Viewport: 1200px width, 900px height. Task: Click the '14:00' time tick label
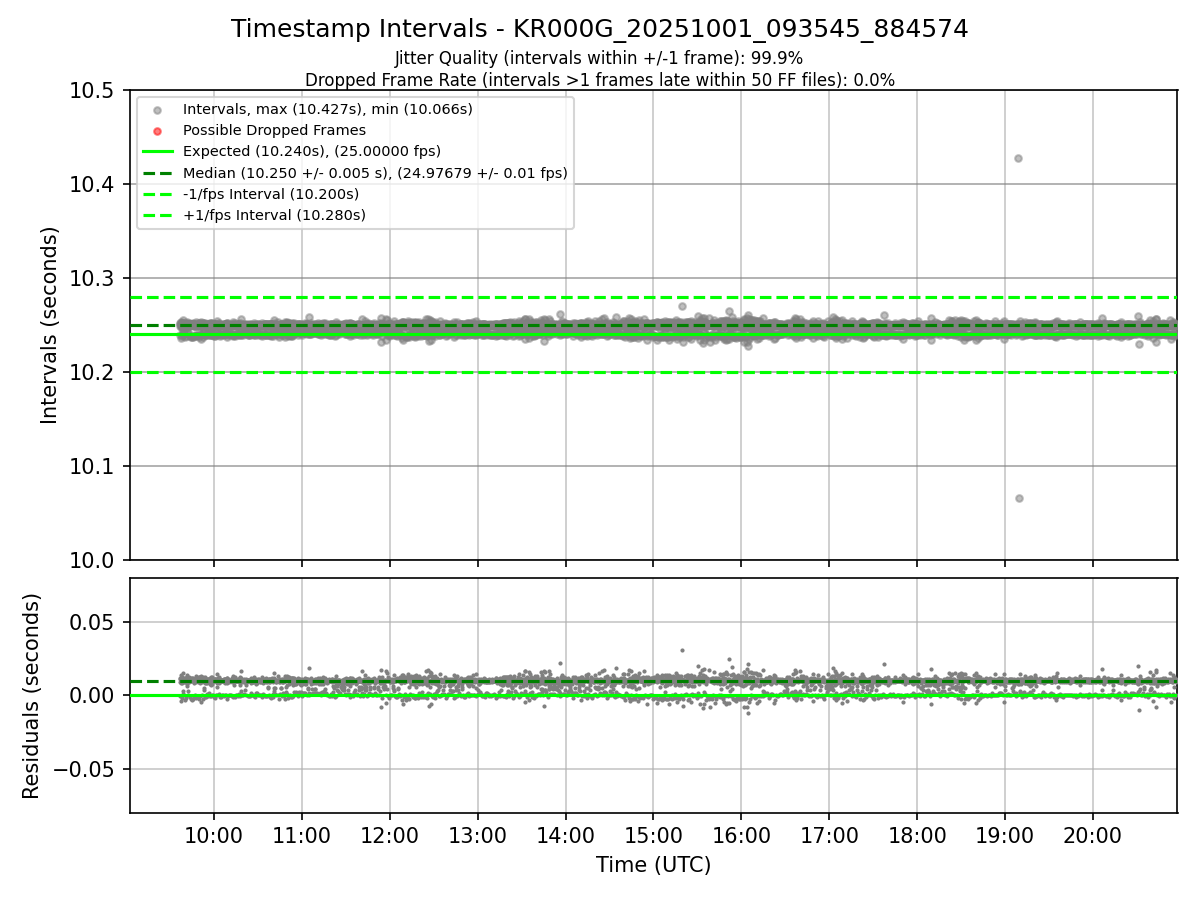click(x=566, y=835)
